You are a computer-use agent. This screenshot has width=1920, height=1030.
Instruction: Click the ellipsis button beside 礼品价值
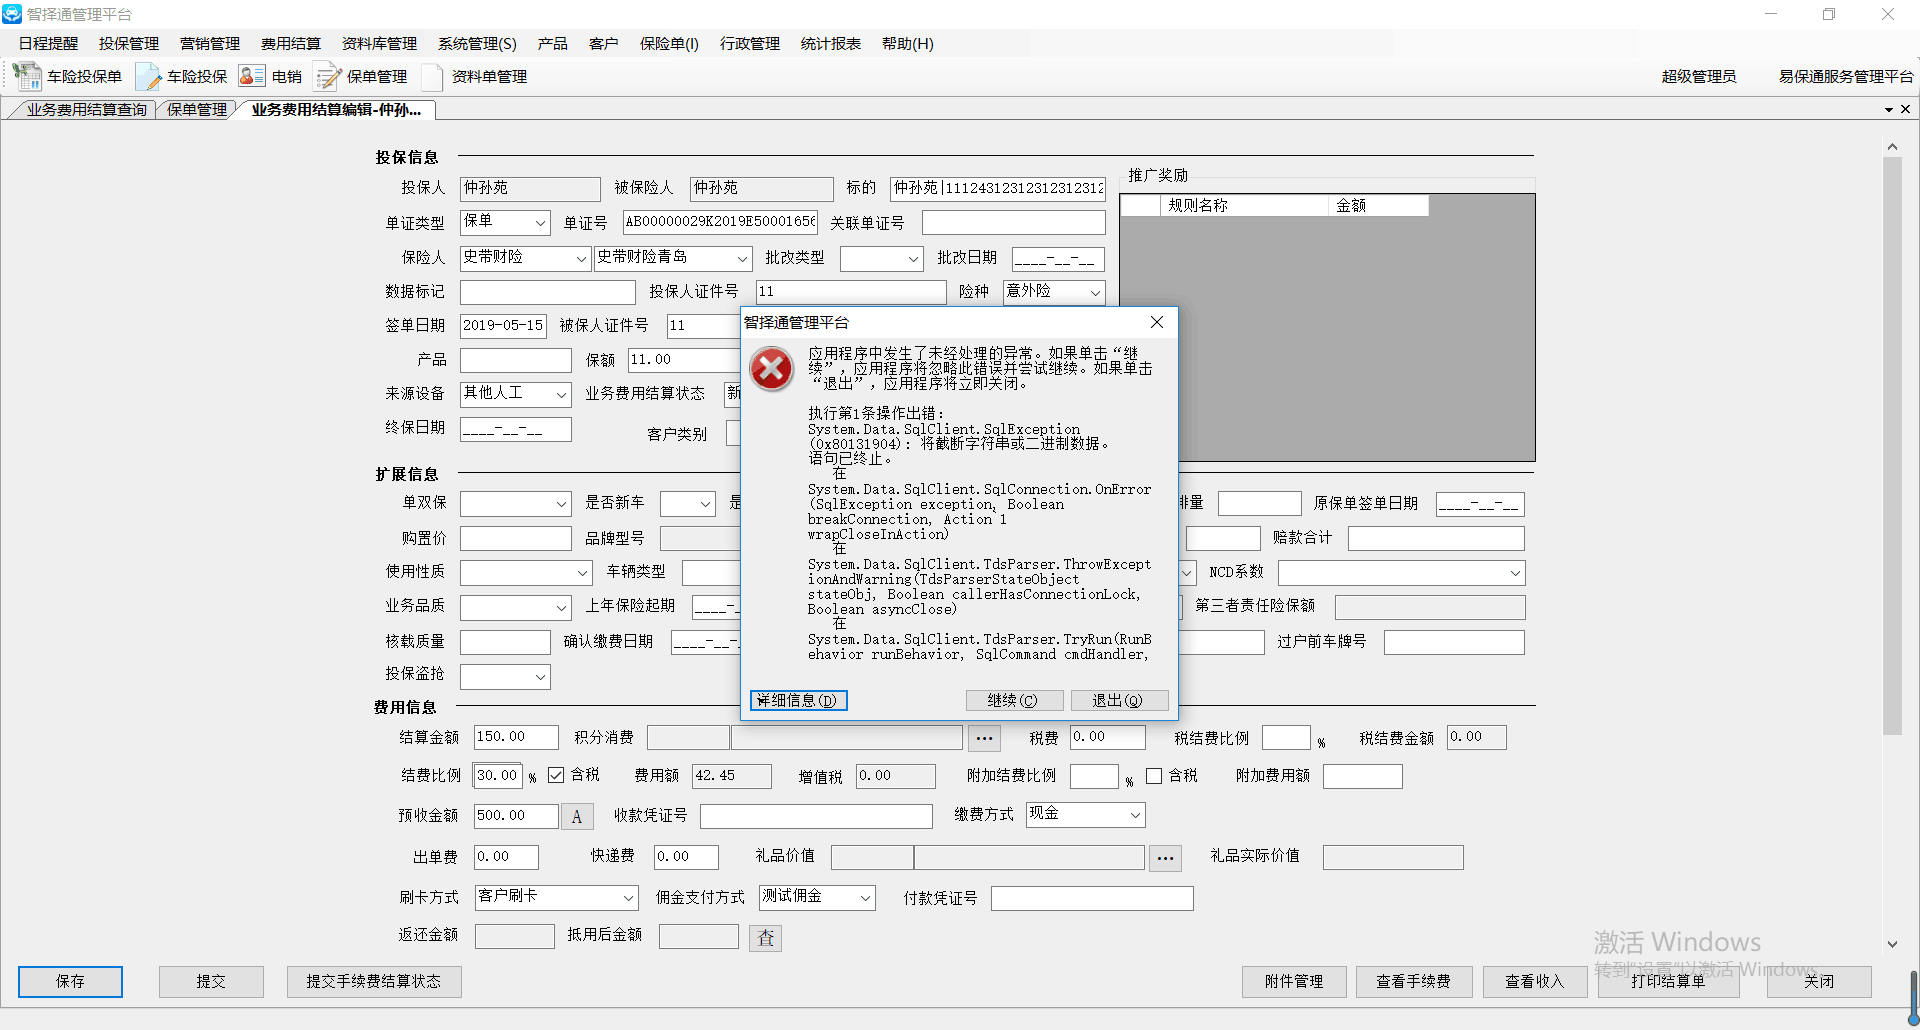[1165, 857]
